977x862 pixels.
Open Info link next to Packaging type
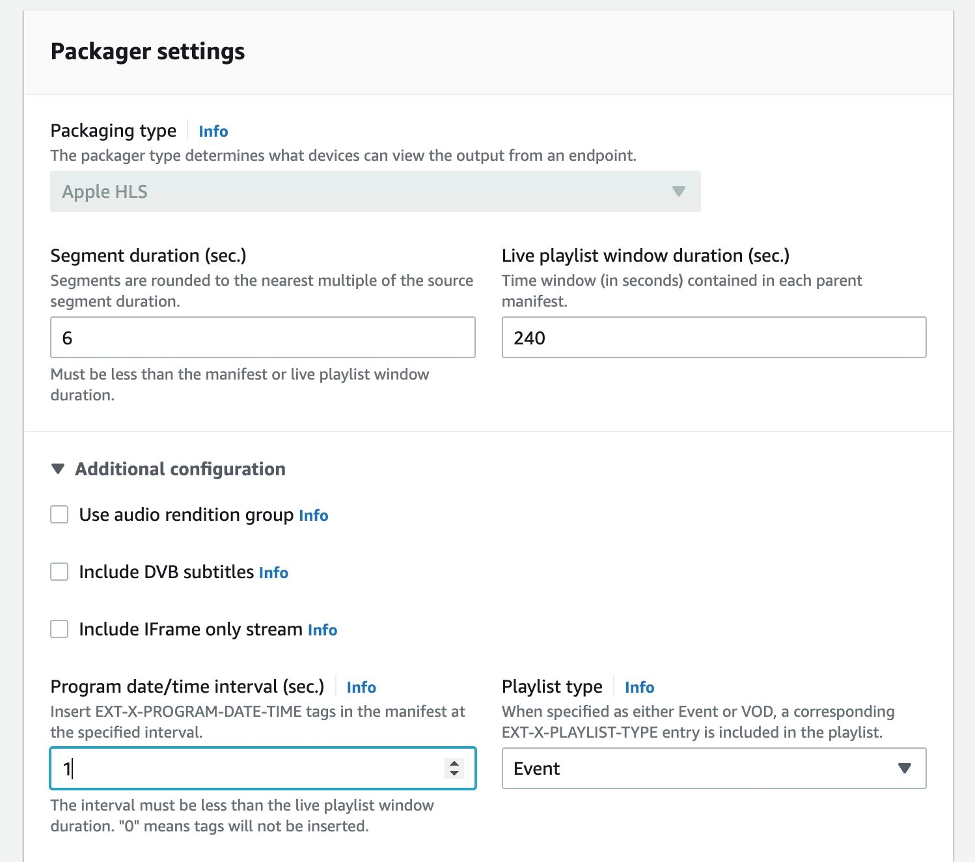tap(213, 131)
